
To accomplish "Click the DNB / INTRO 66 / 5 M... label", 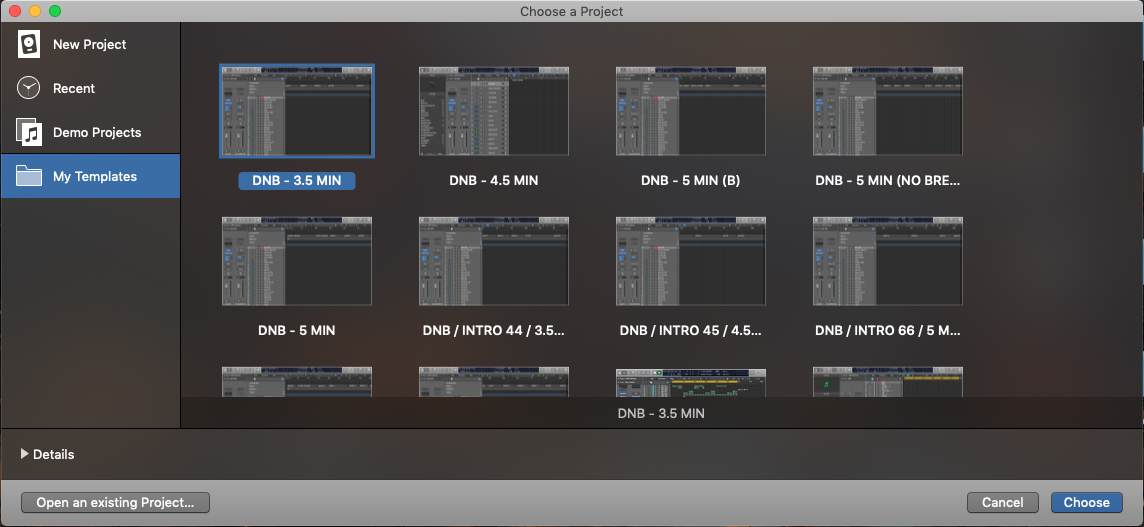I will 888,330.
